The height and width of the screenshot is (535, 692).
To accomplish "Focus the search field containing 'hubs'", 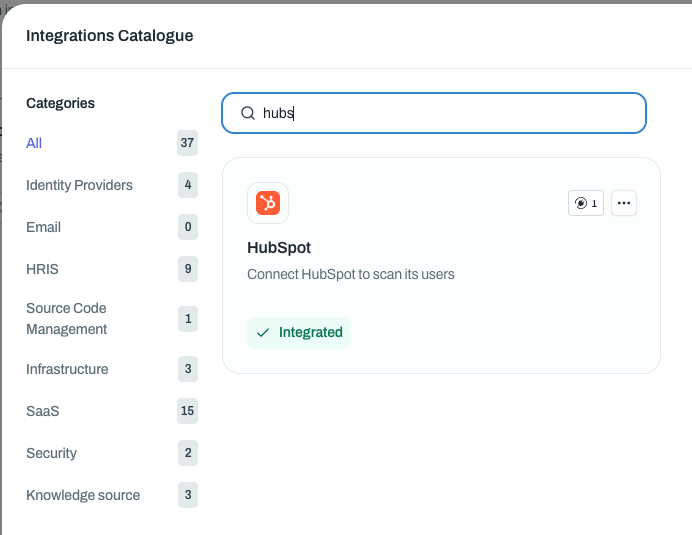I will click(x=440, y=113).
